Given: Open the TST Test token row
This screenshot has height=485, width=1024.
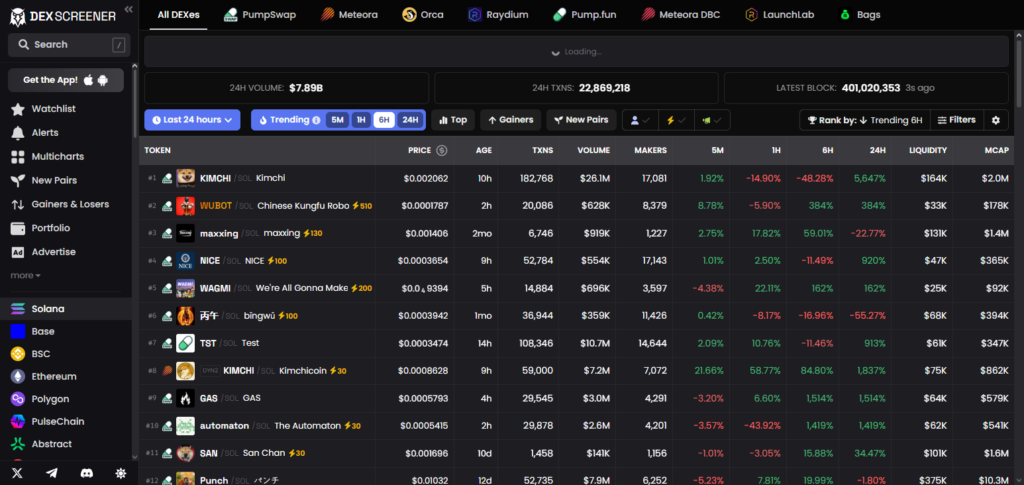Looking at the screenshot, I should pos(579,343).
